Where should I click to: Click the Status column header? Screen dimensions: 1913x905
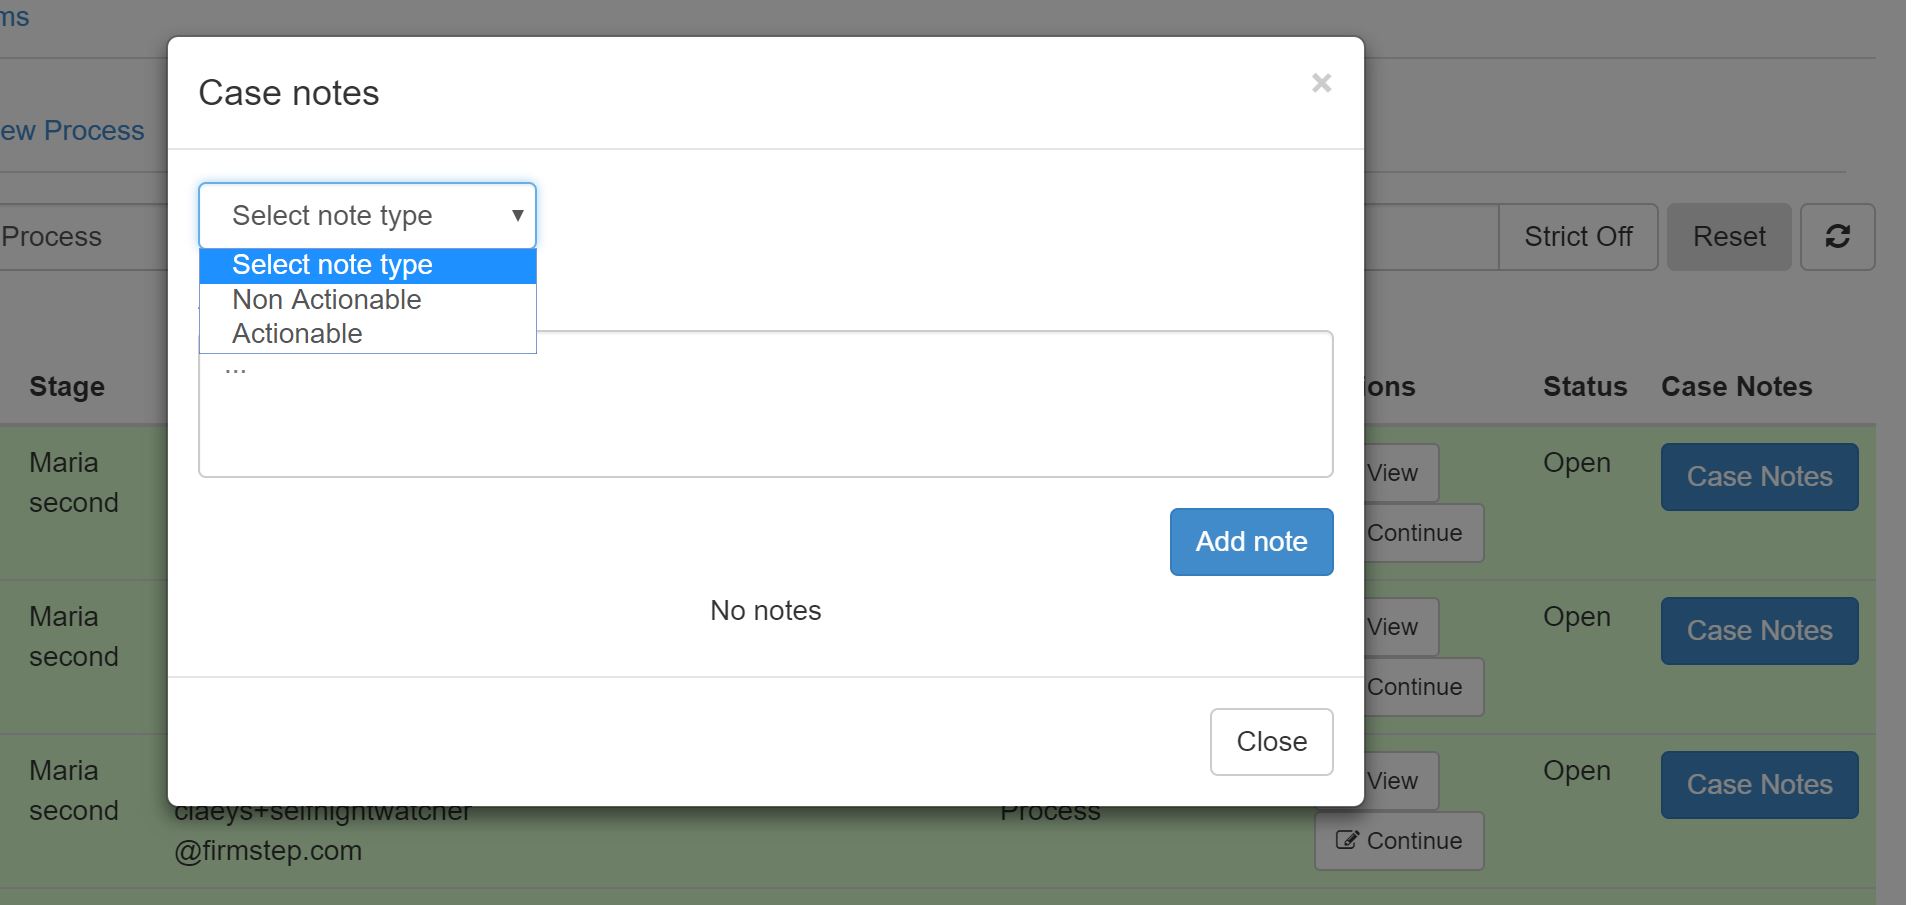click(x=1583, y=386)
